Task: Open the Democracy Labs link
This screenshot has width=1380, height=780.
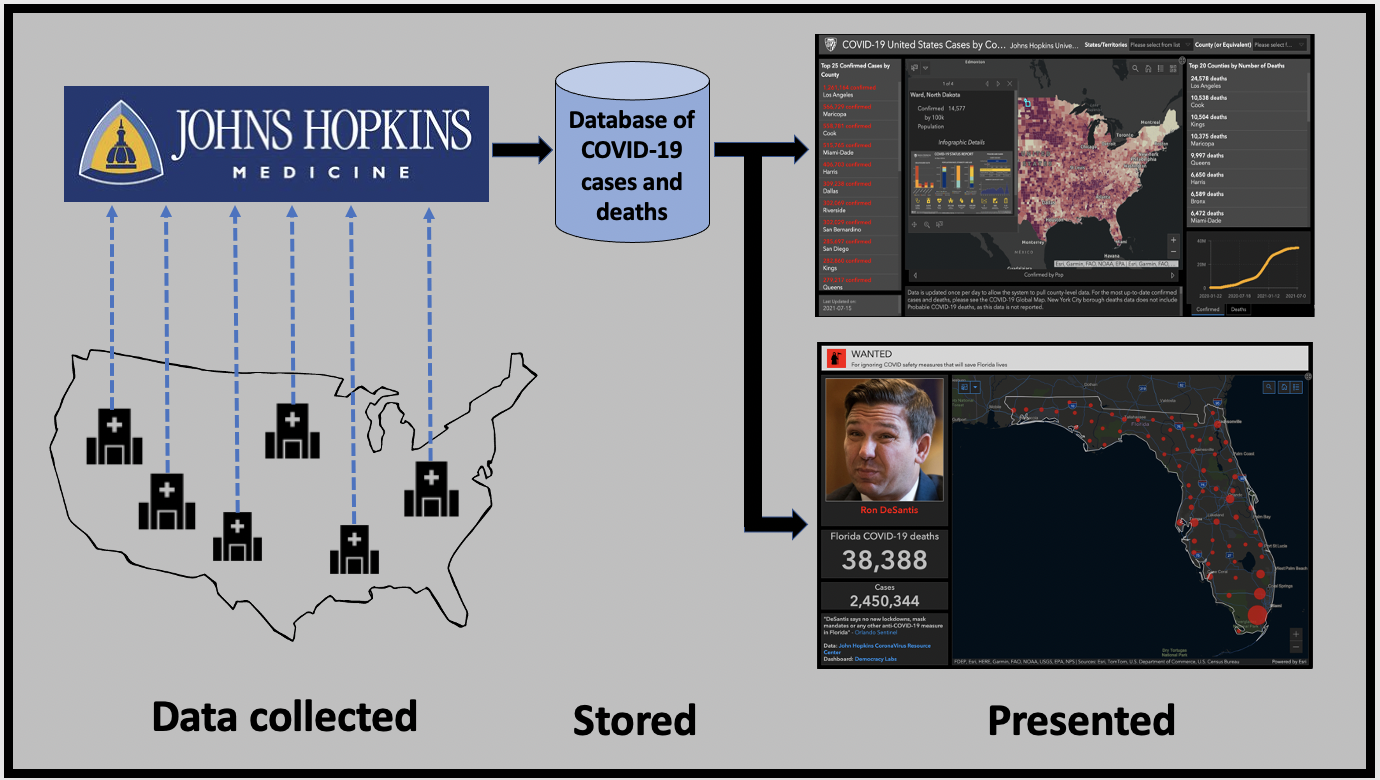Action: coord(876,659)
